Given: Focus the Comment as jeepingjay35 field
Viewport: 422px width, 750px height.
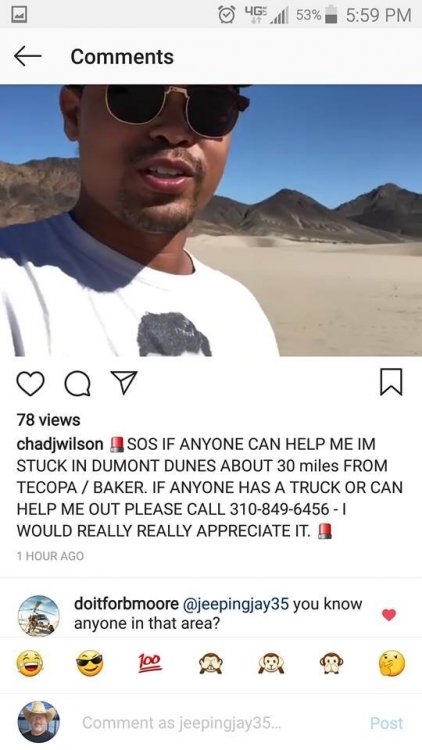Looking at the screenshot, I should click(x=182, y=723).
